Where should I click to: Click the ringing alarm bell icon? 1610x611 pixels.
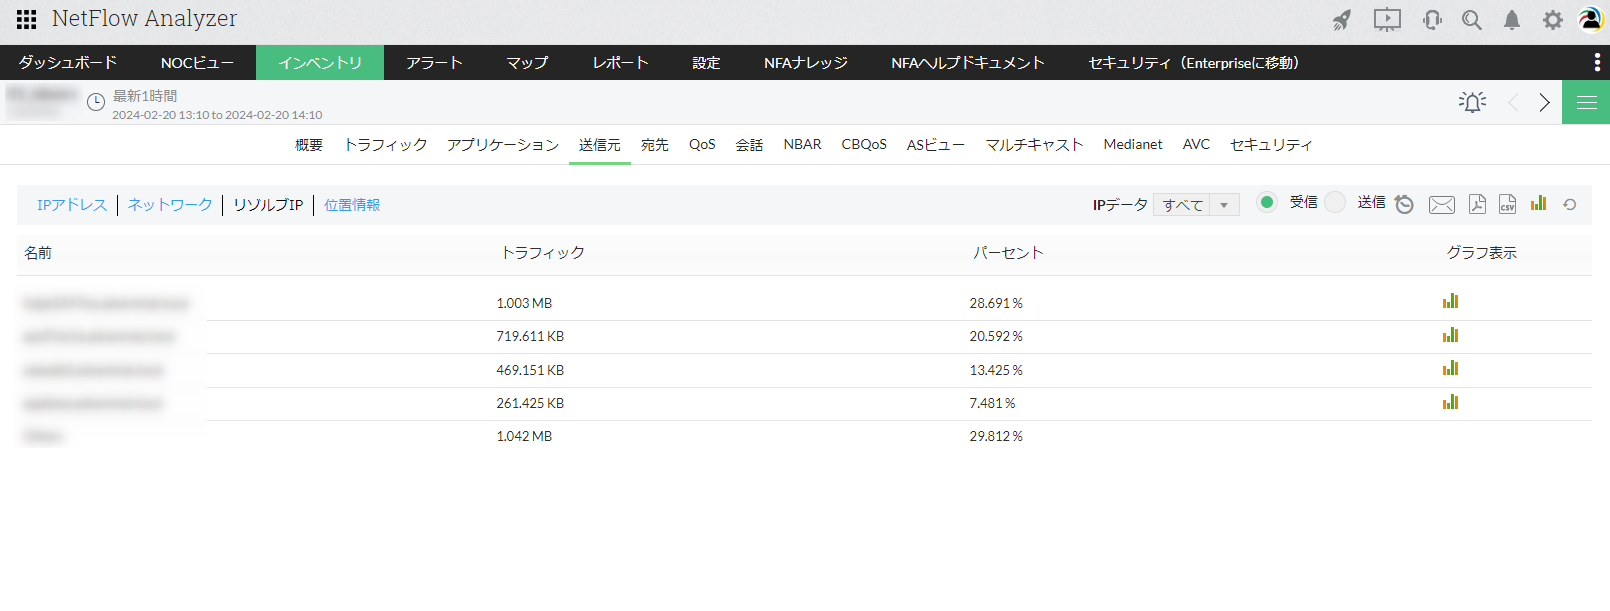click(x=1472, y=102)
